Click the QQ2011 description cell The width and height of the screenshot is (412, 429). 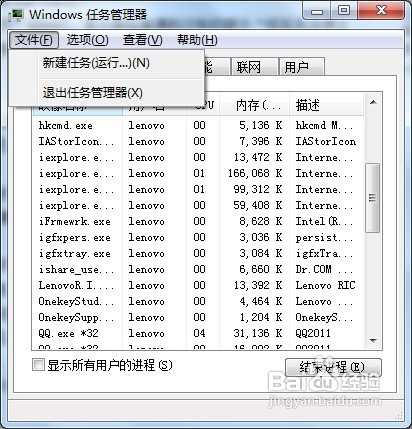[313, 333]
